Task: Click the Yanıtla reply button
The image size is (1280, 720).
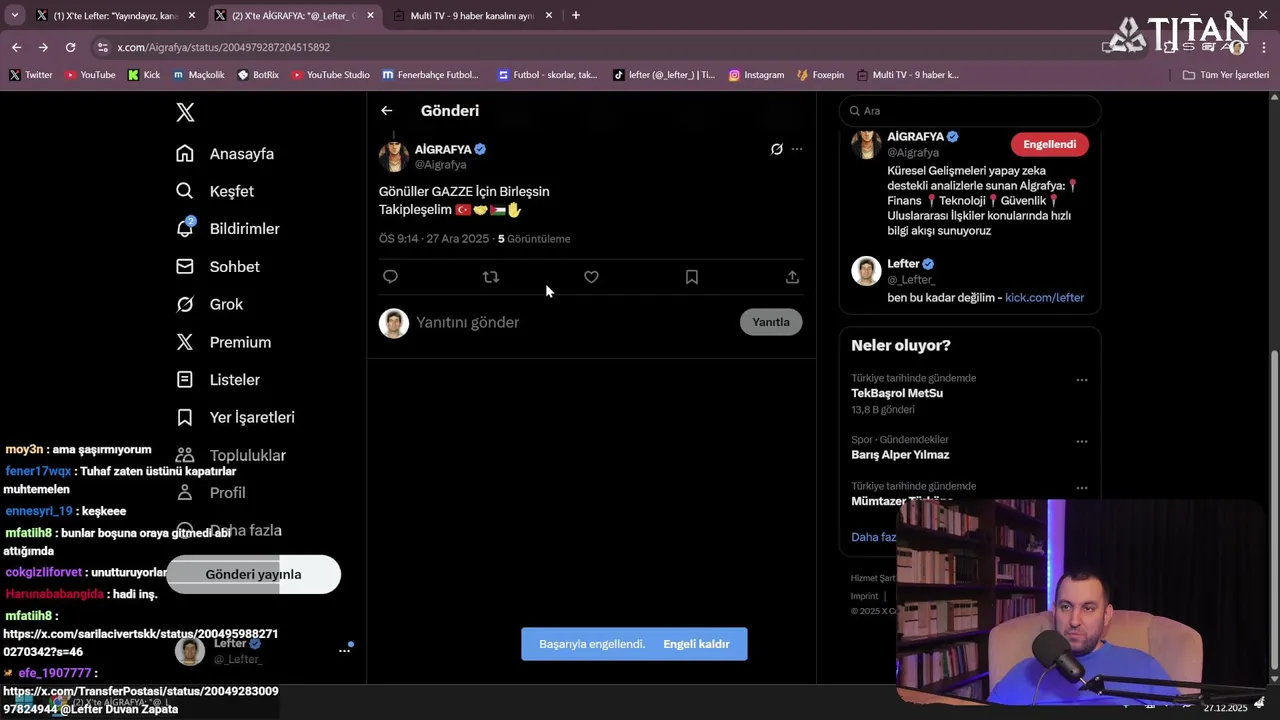Action: [x=771, y=322]
